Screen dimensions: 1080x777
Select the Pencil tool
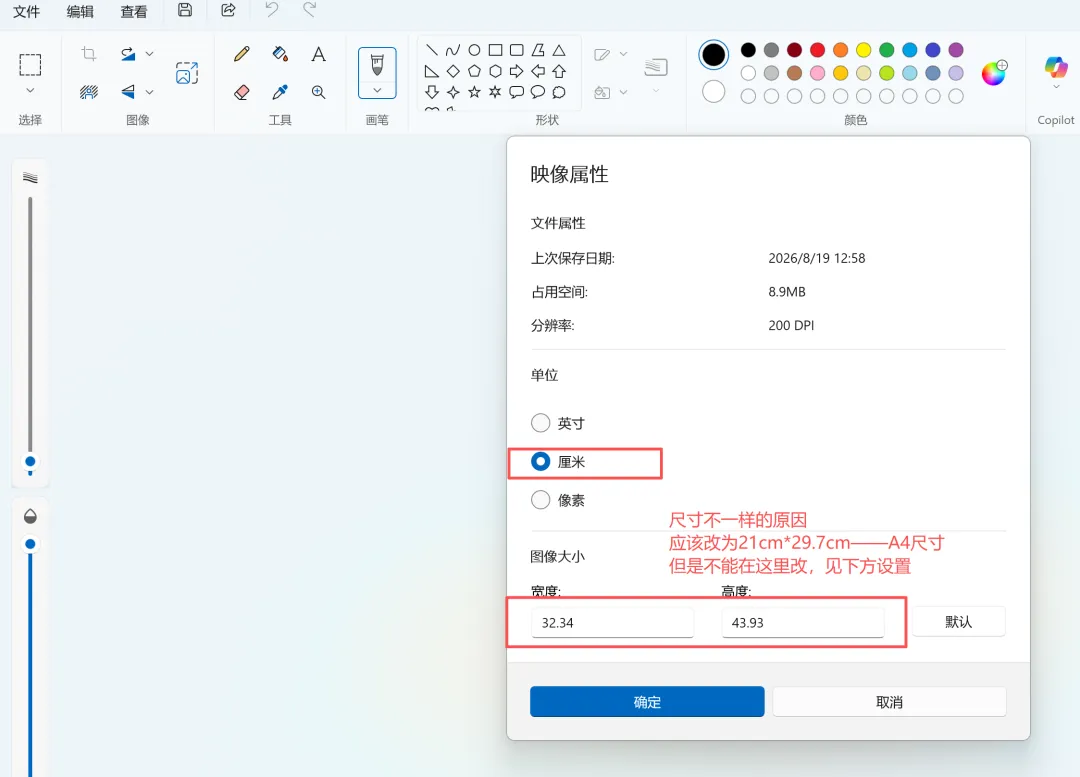pos(242,54)
